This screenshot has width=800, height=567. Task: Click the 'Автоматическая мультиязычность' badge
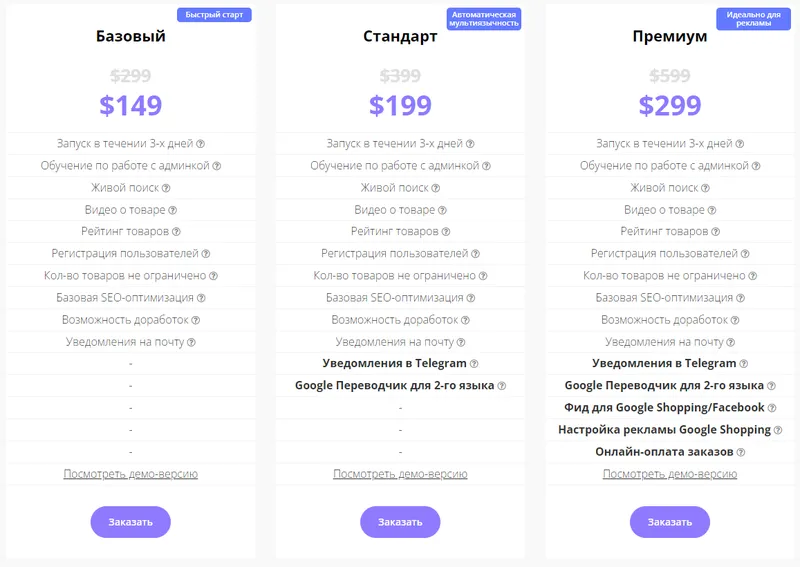(484, 19)
